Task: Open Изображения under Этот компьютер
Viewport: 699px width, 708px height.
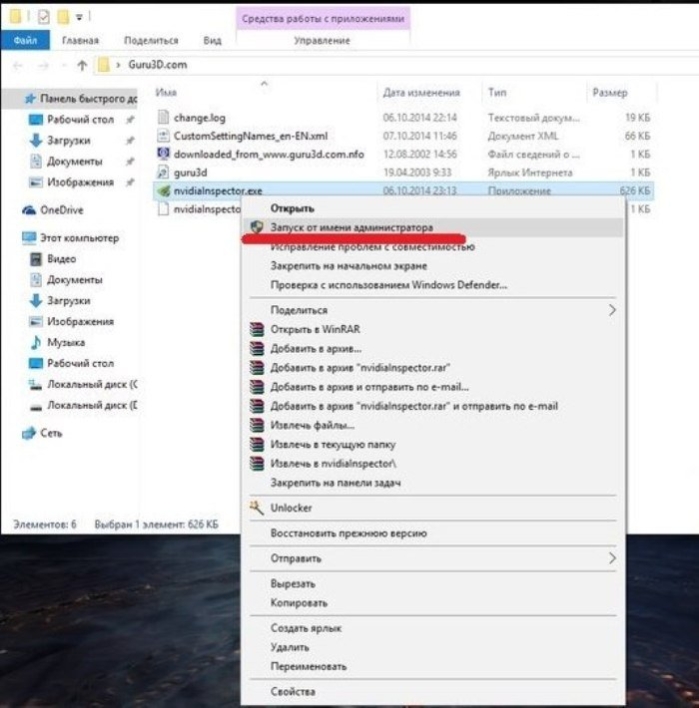Action: pos(80,321)
